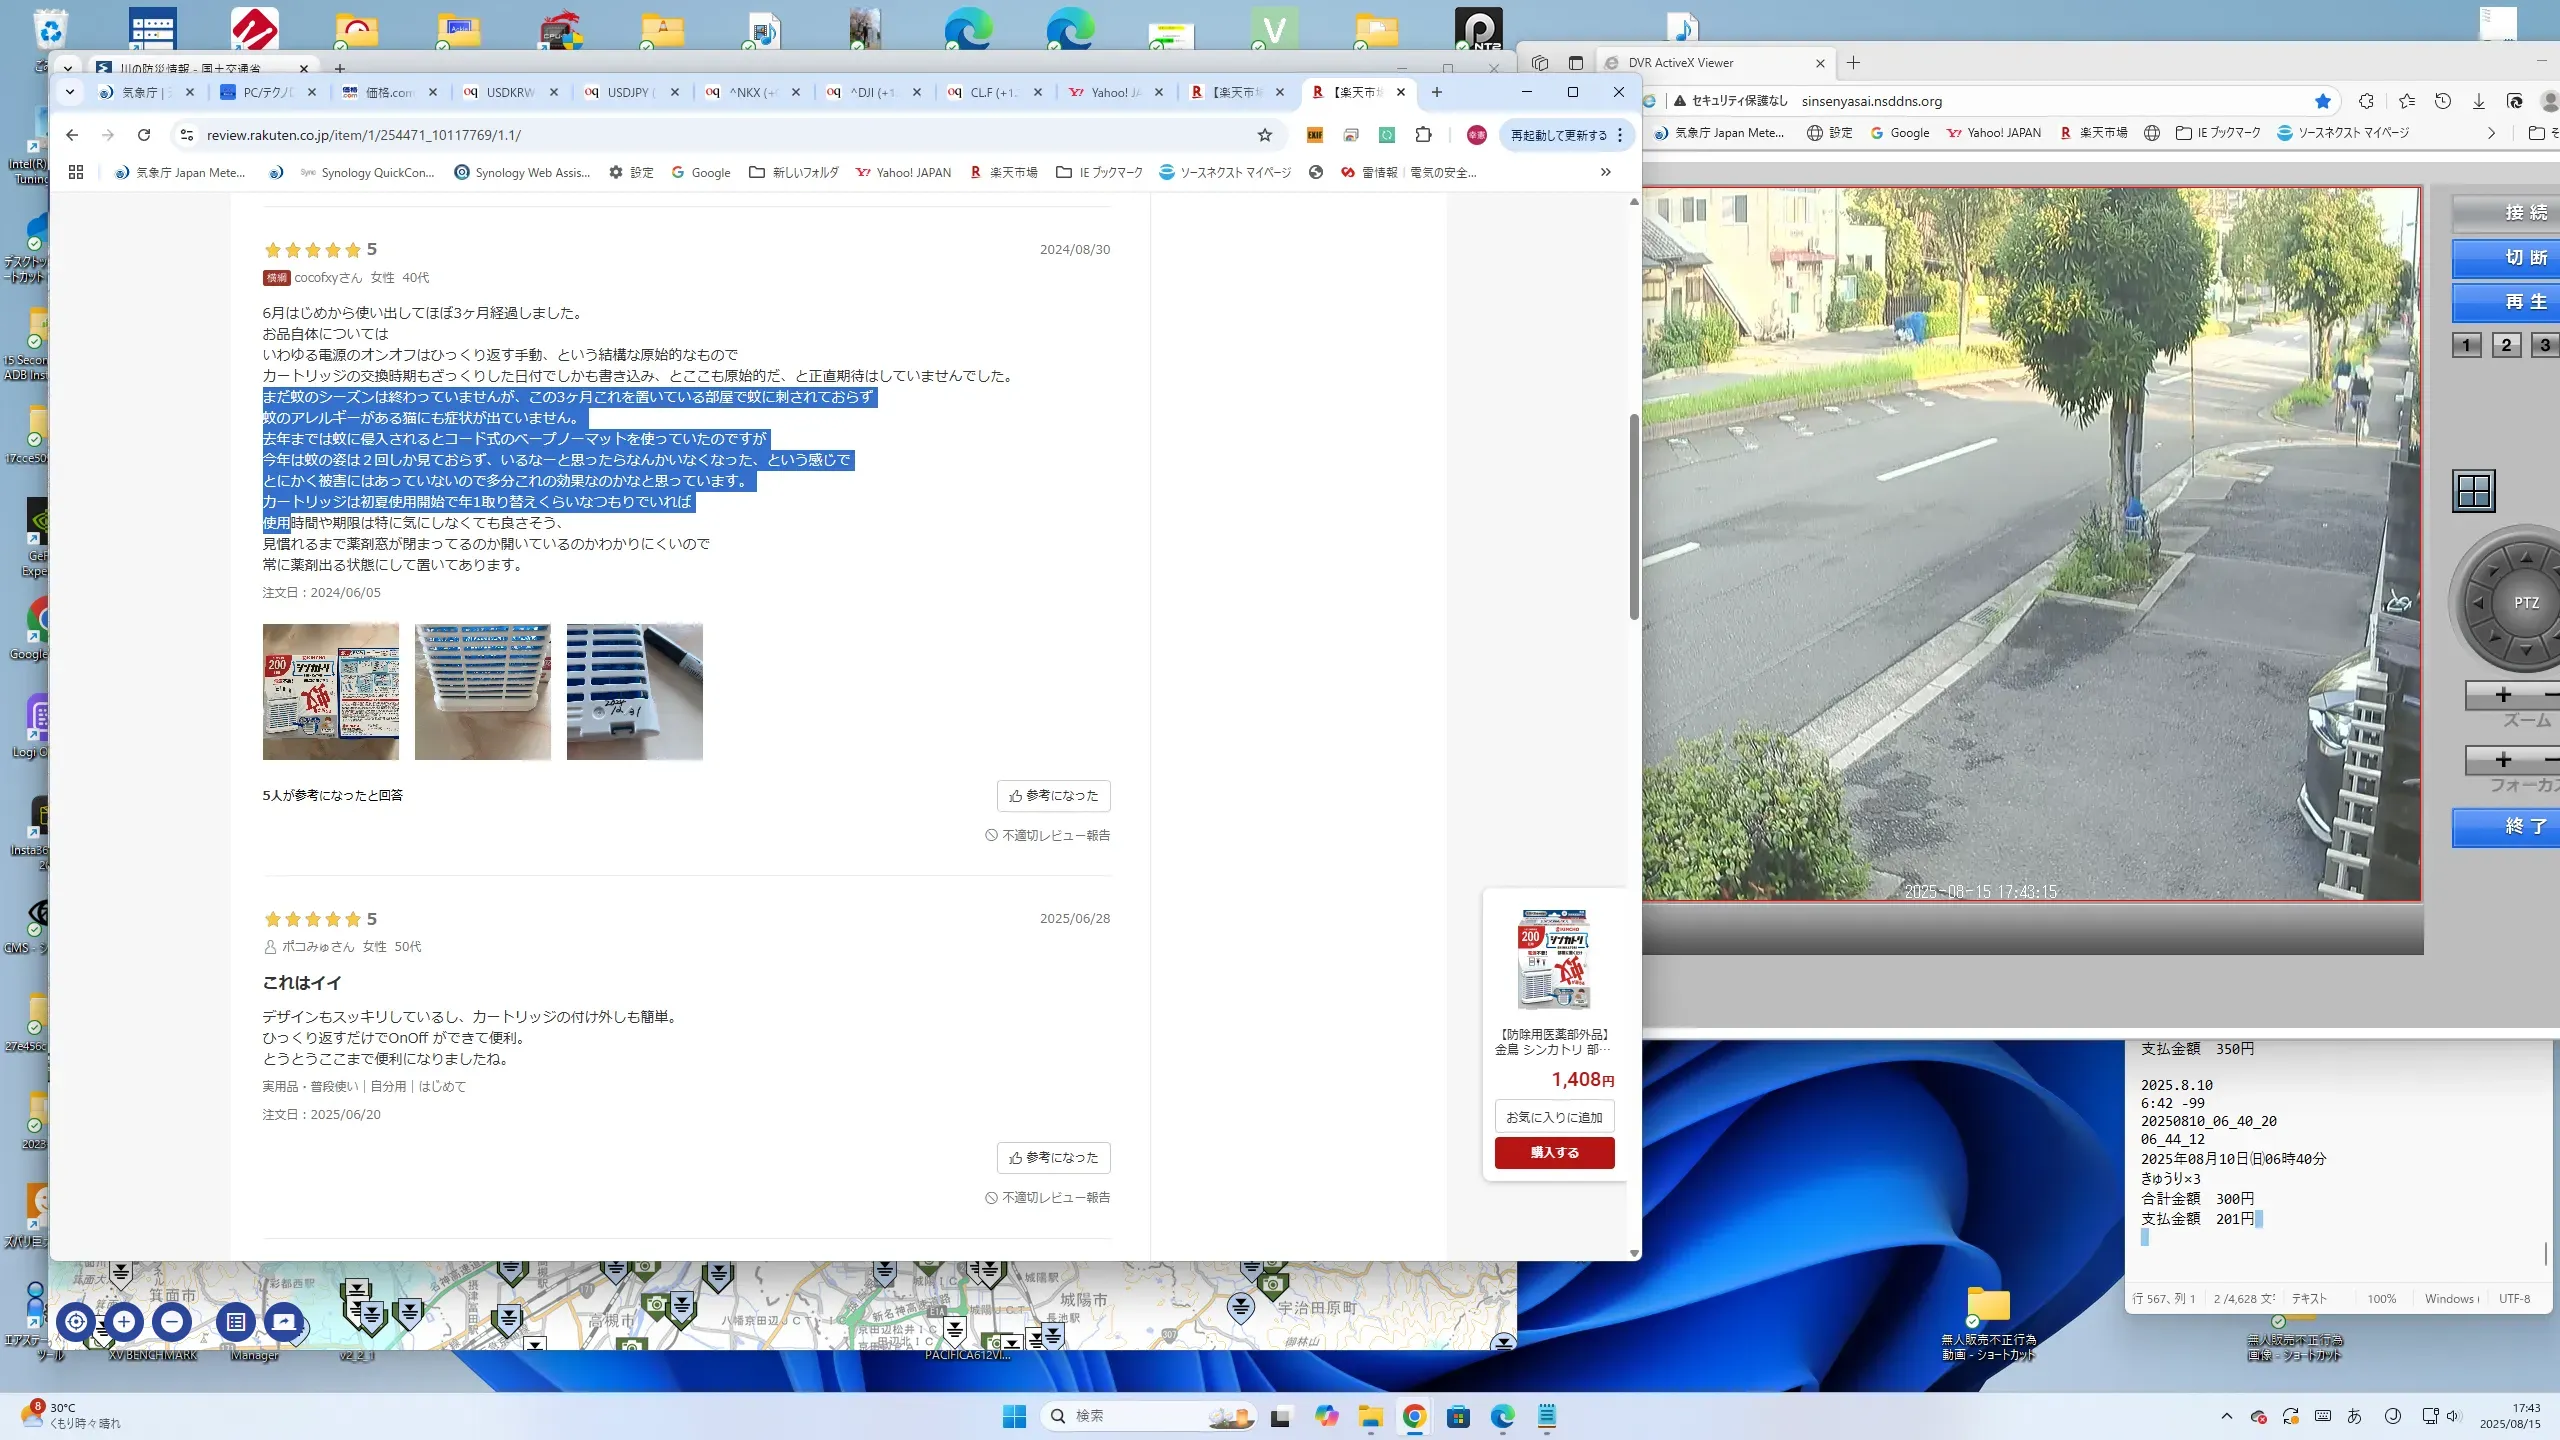
Task: Show hidden system tray icons
Action: (x=2226, y=1416)
